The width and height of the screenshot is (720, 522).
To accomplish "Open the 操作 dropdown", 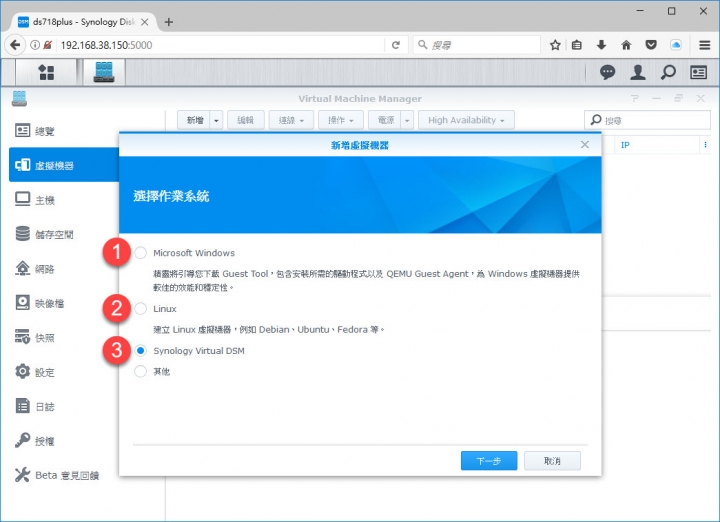I will pyautogui.click(x=341, y=120).
